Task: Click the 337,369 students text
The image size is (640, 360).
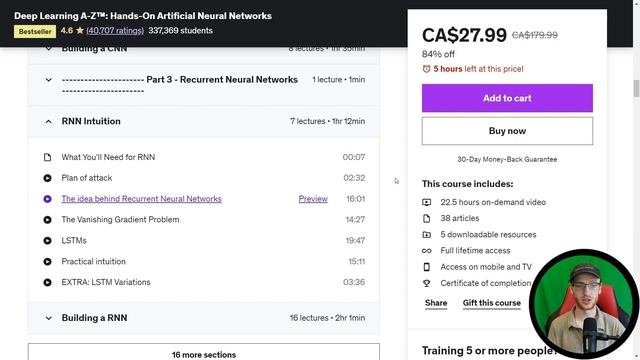Action: point(180,31)
